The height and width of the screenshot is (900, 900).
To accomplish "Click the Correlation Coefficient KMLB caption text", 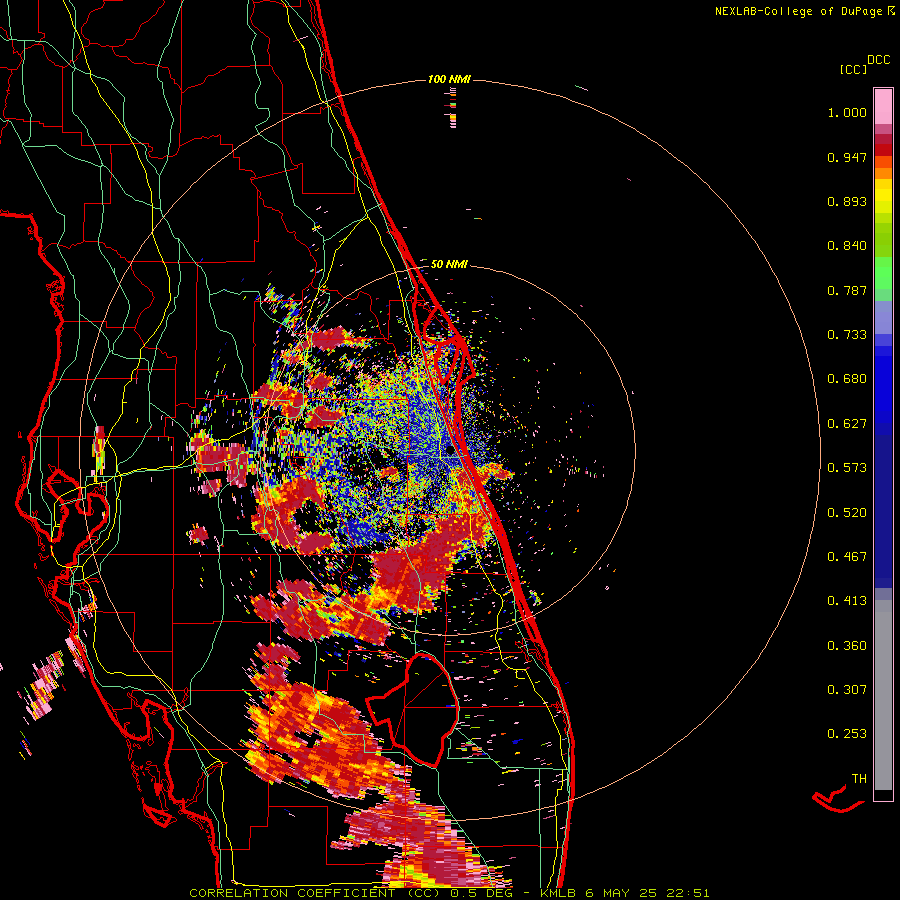I will point(449,893).
